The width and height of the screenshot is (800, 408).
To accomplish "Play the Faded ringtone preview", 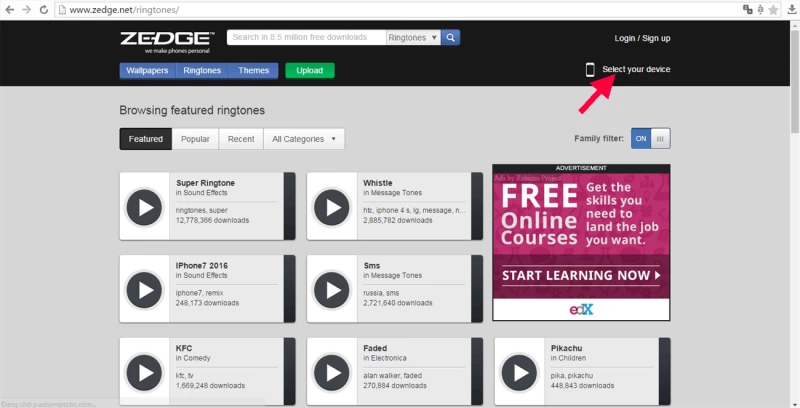I will coord(333,372).
